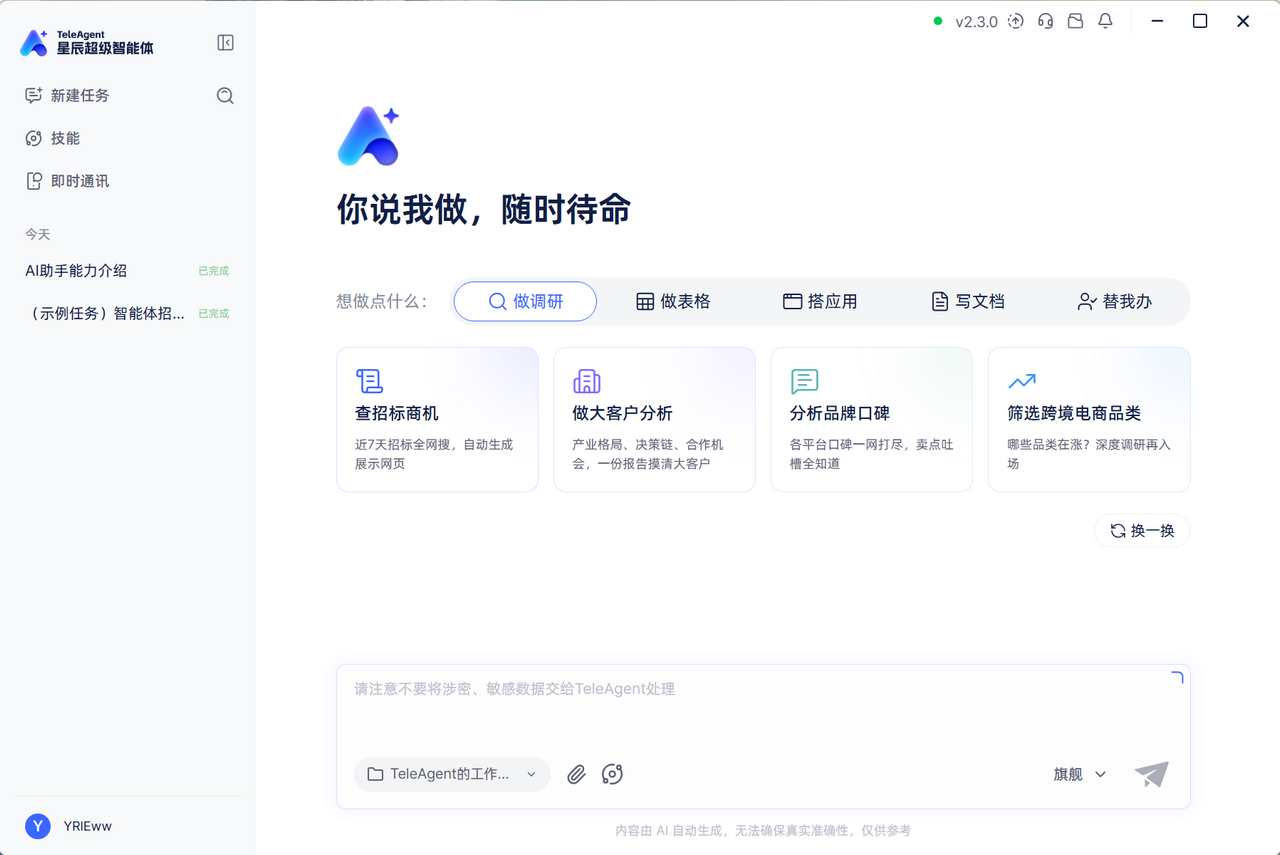Open the 技能 skills page

[52, 139]
